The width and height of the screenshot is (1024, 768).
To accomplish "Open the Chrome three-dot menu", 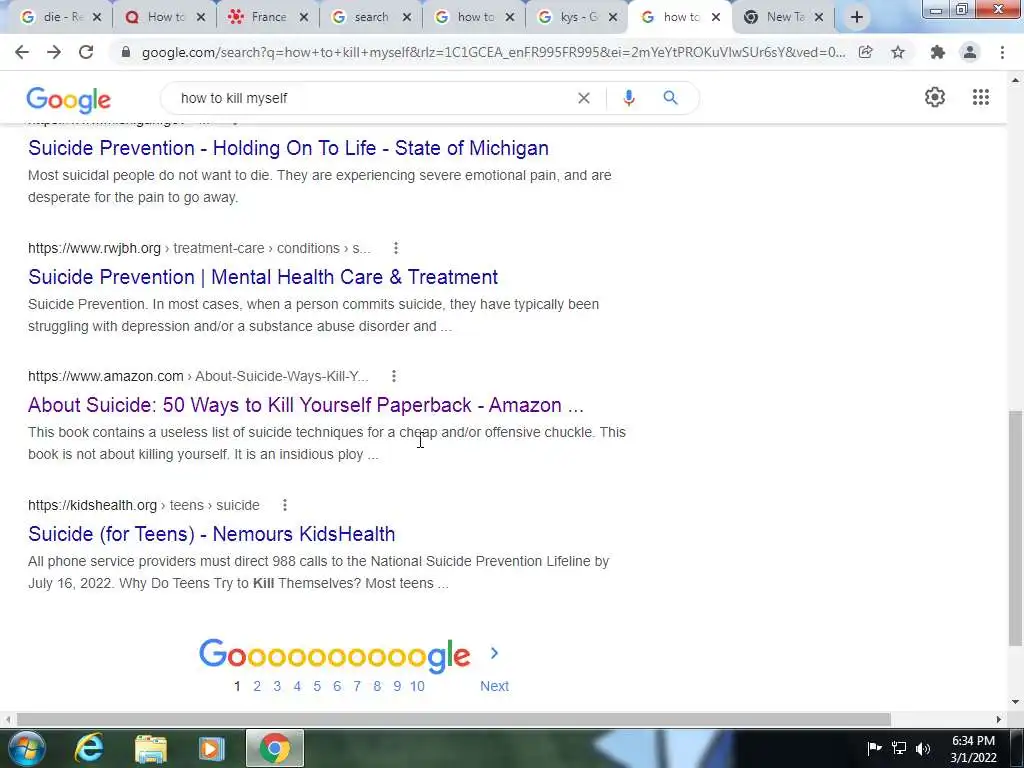I will coord(1002,52).
